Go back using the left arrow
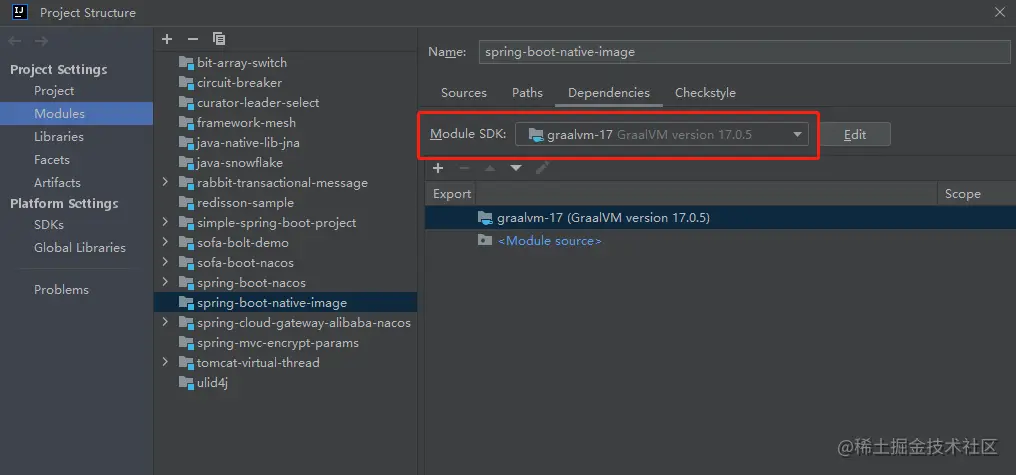The height and width of the screenshot is (475, 1016). (x=15, y=41)
